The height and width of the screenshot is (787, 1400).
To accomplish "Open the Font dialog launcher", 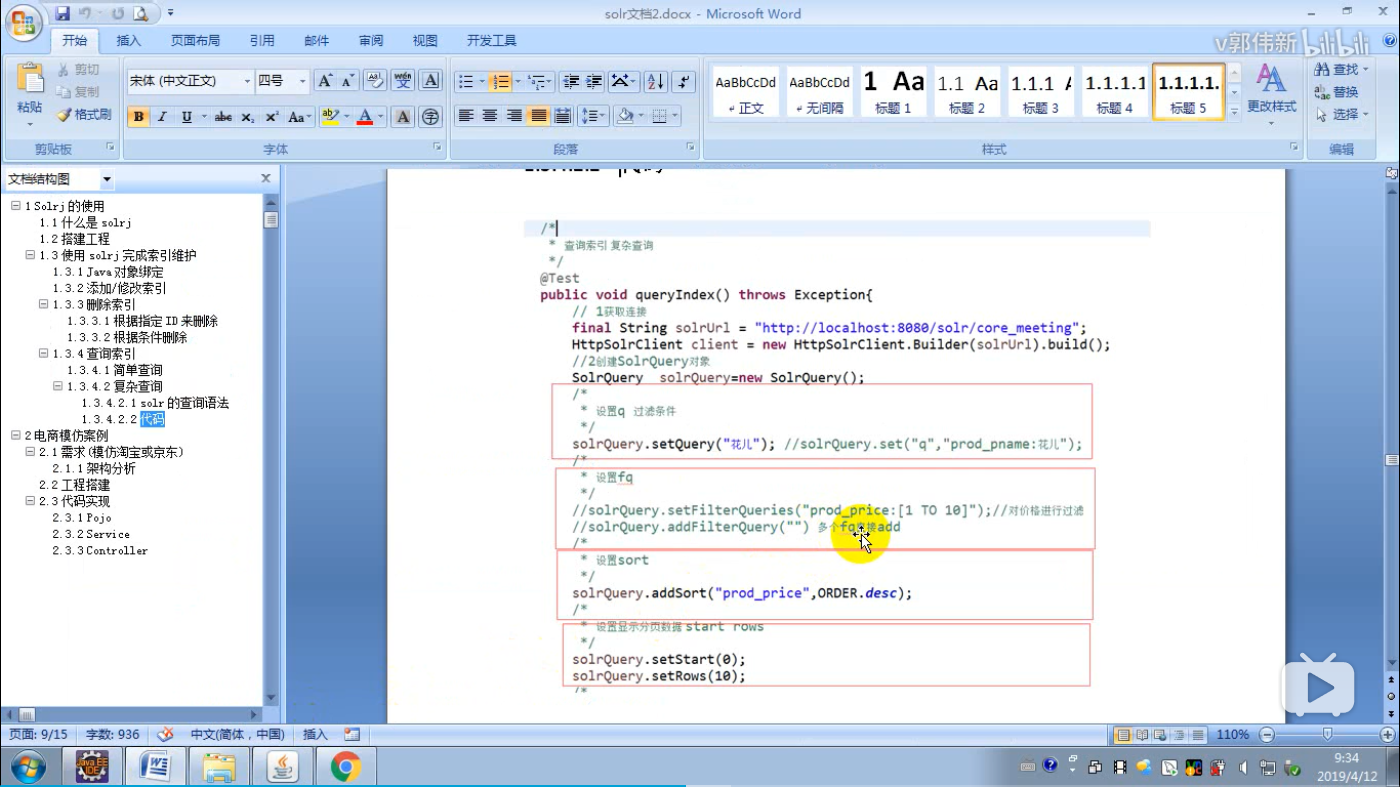I will pos(437,147).
